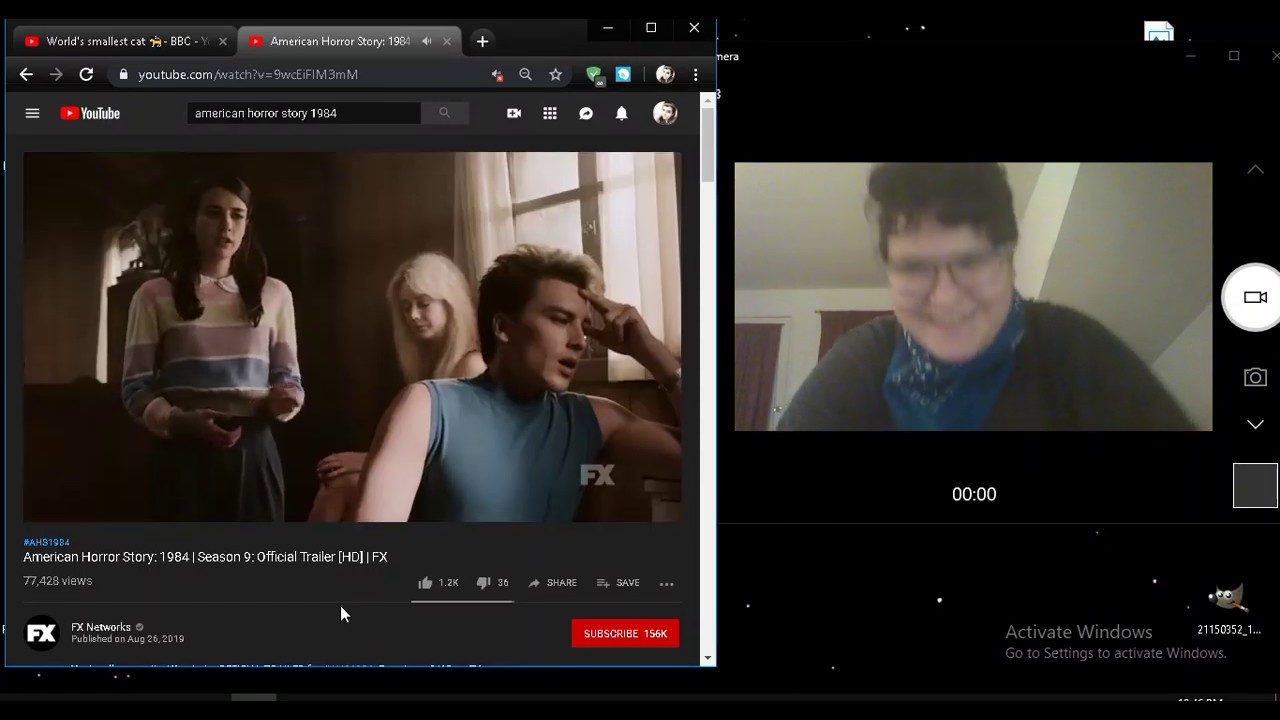The image size is (1280, 720).
Task: Open the last capture thumbnail in Camera
Action: [x=1255, y=485]
